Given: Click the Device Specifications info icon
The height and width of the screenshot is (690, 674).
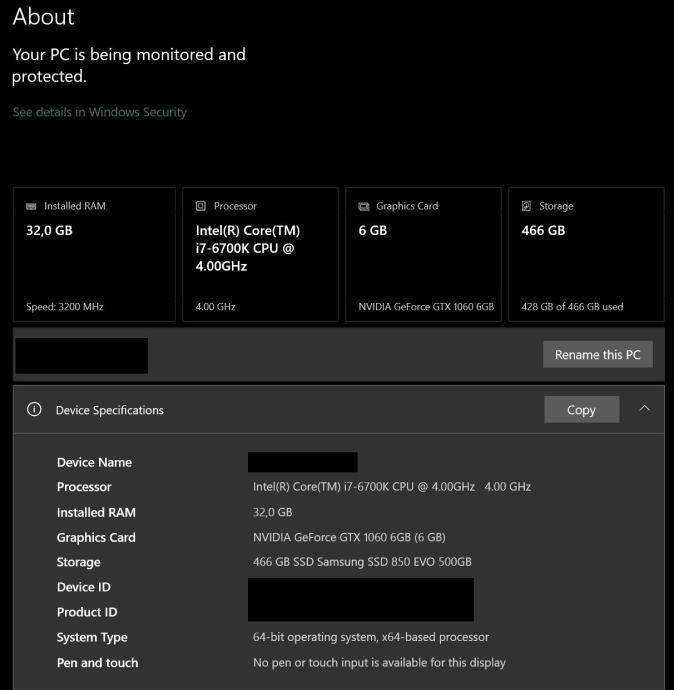Looking at the screenshot, I should click(34, 409).
